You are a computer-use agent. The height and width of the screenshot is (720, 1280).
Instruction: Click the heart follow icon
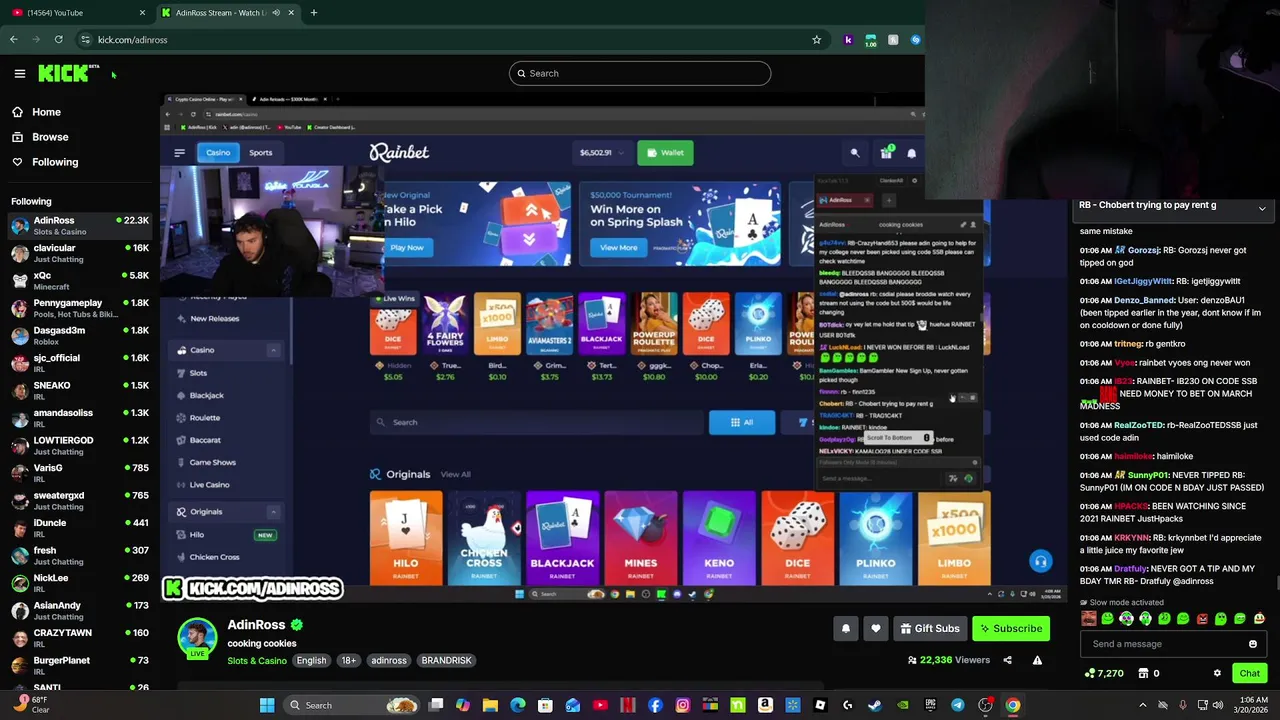[x=876, y=628]
